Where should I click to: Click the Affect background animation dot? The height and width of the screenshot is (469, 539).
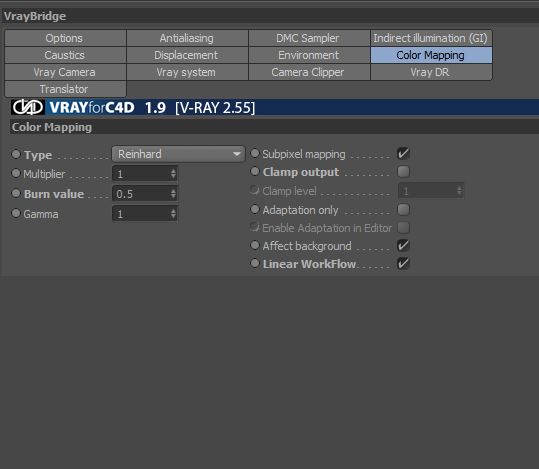point(255,245)
